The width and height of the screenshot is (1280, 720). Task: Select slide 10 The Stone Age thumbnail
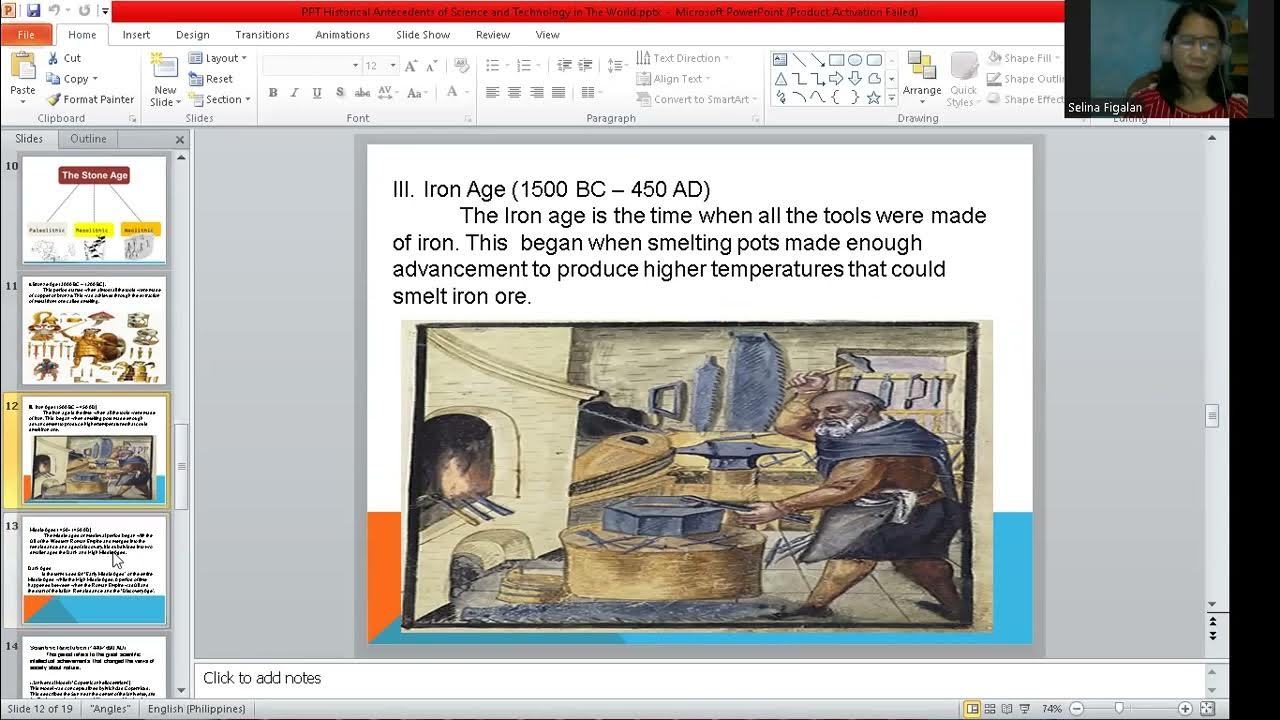point(95,210)
